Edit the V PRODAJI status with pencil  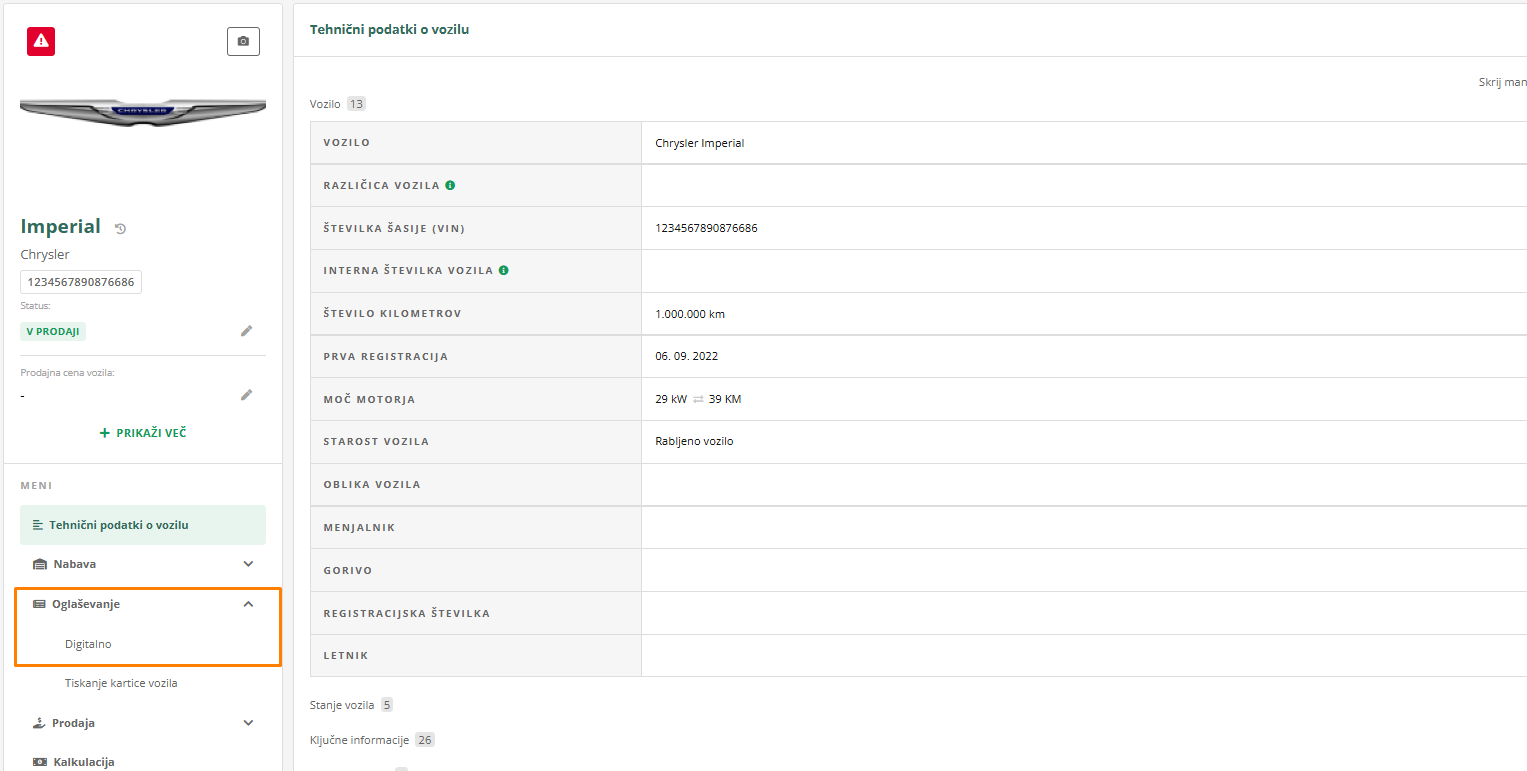coord(246,331)
